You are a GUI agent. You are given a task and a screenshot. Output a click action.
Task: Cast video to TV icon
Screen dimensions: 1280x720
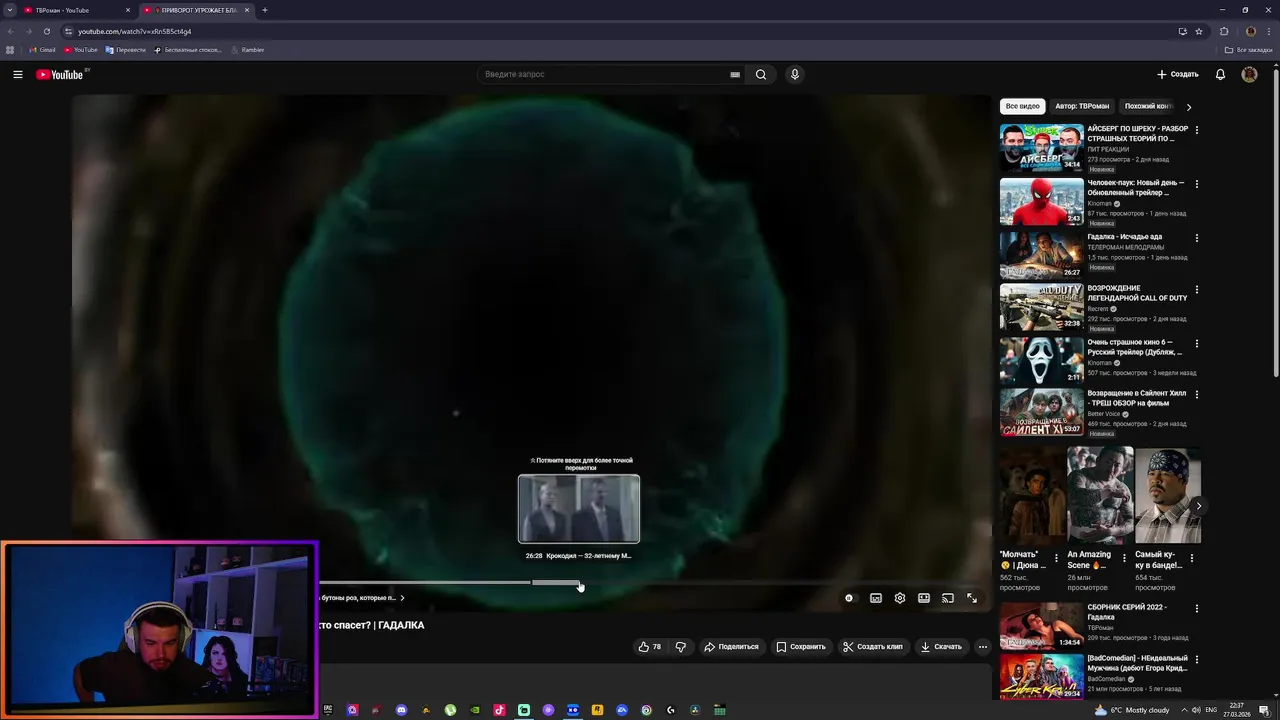tap(948, 598)
